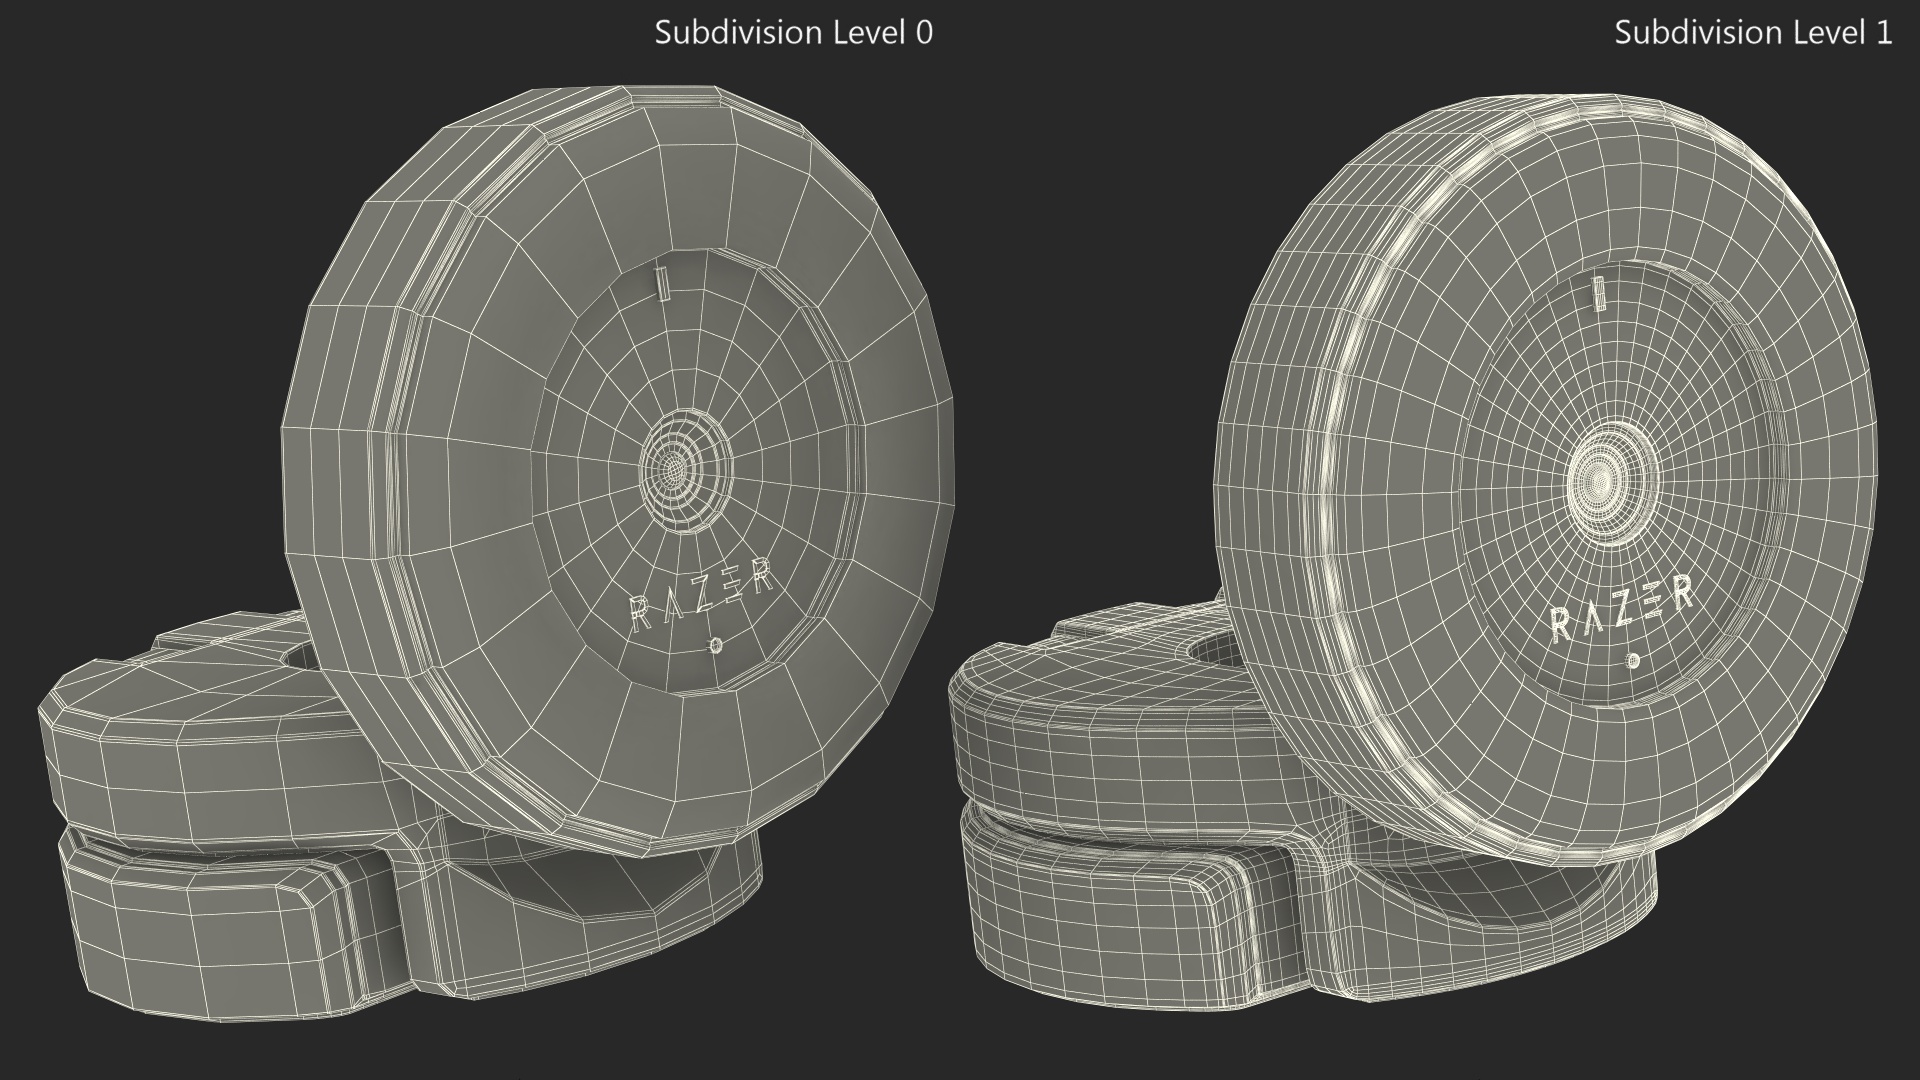Image resolution: width=1920 pixels, height=1080 pixels.
Task: Click the RAZER logo on the right model
Action: 1621,609
